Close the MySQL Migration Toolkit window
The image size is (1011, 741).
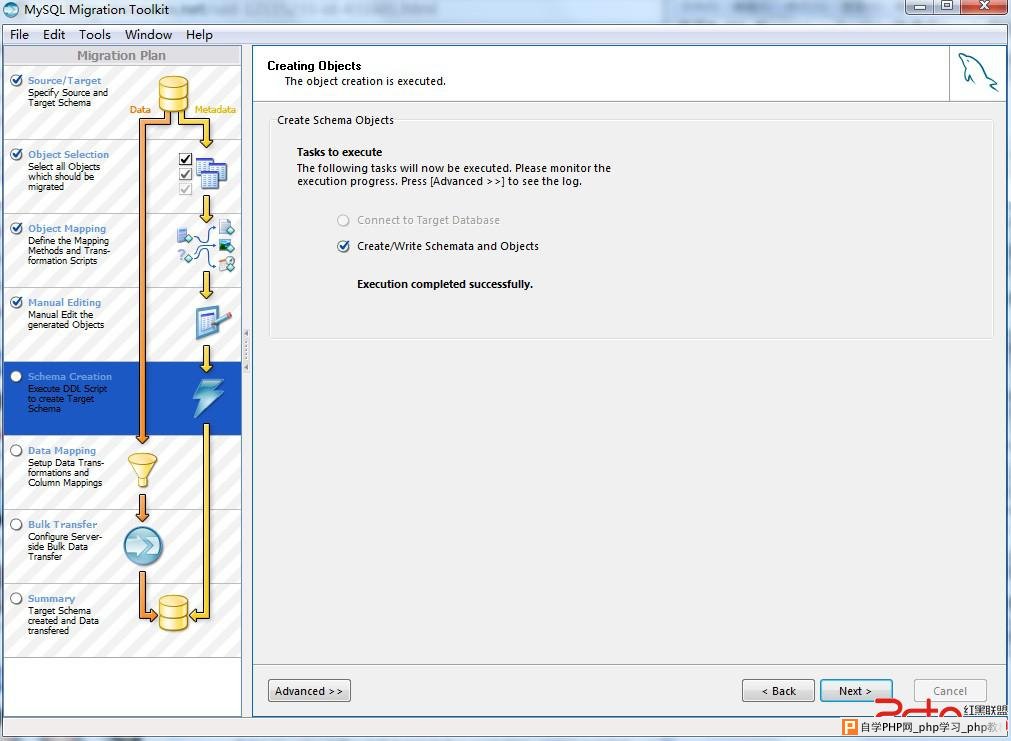pos(985,6)
